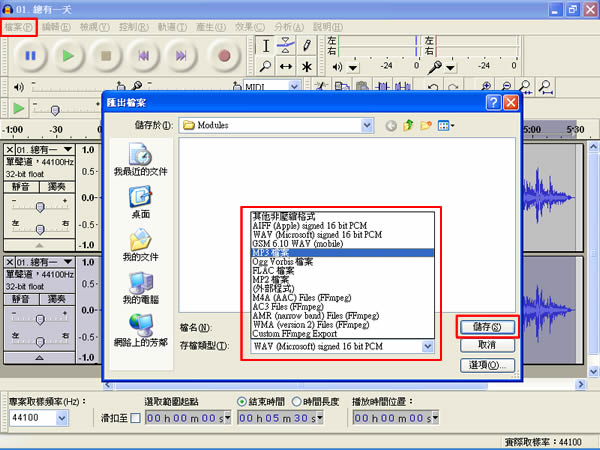The height and width of the screenshot is (450, 600).
Task: Open Desktop in places bar
Action: (140, 202)
